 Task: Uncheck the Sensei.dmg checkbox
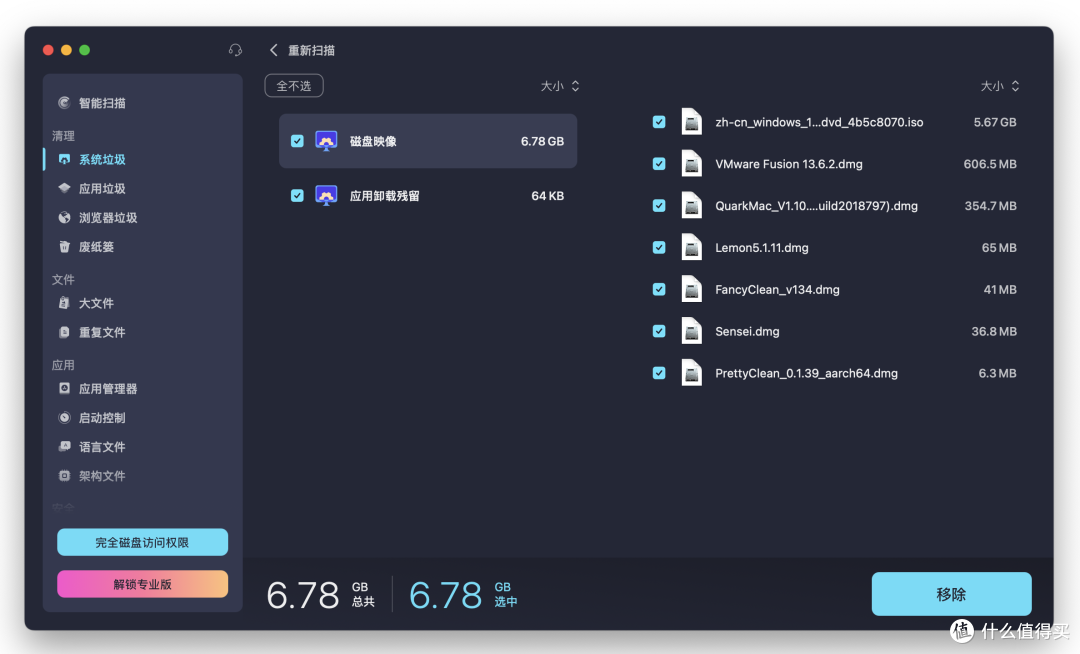click(x=659, y=331)
